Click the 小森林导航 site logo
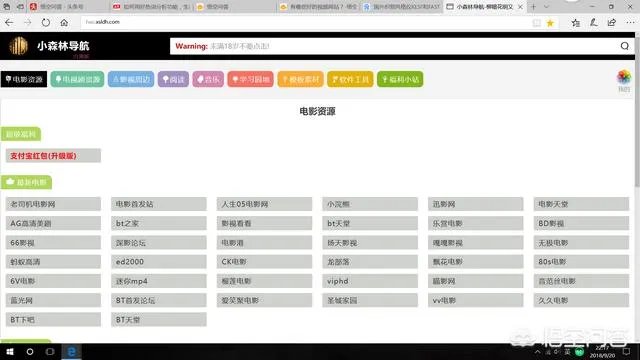This screenshot has width=640, height=360. coord(49,46)
